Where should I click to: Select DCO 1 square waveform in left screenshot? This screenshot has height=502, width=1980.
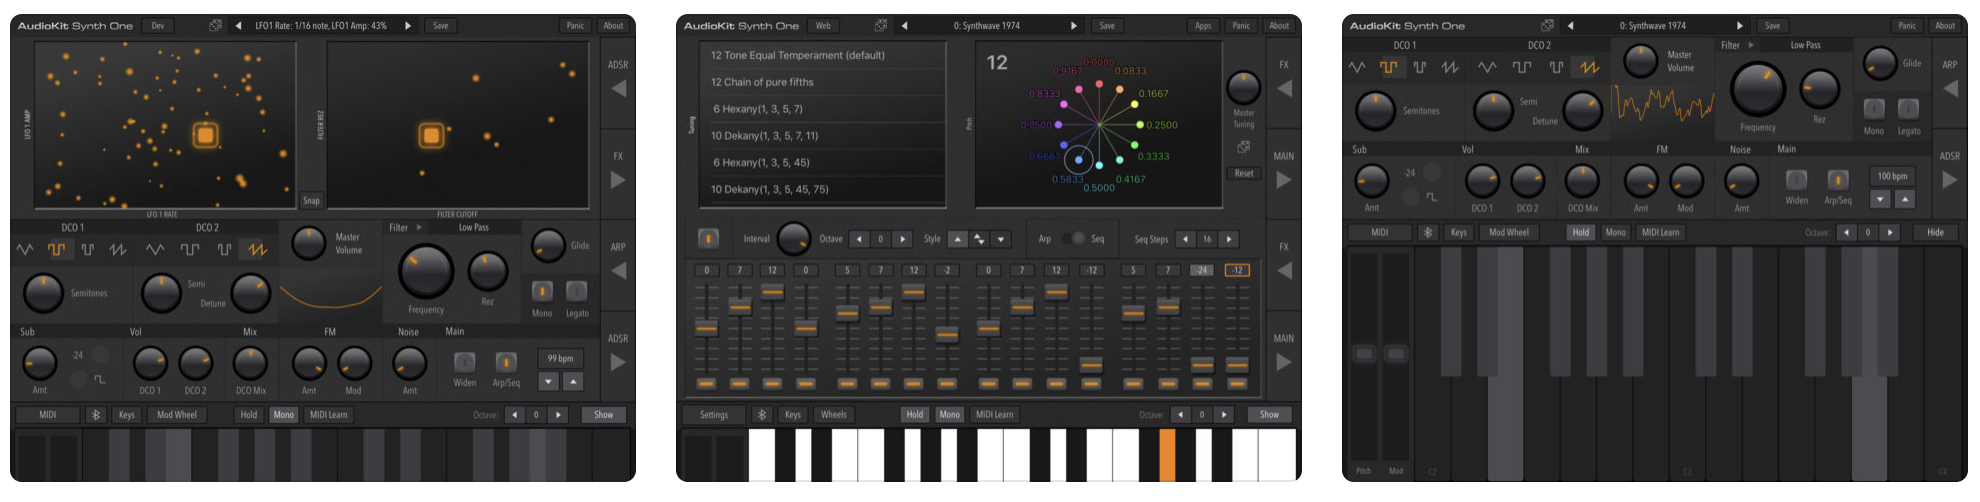57,249
